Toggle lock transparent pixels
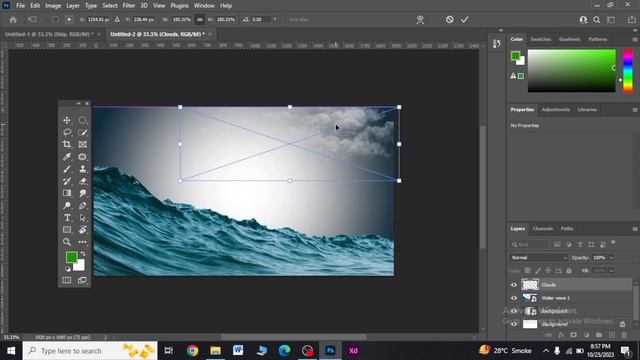 (528, 271)
